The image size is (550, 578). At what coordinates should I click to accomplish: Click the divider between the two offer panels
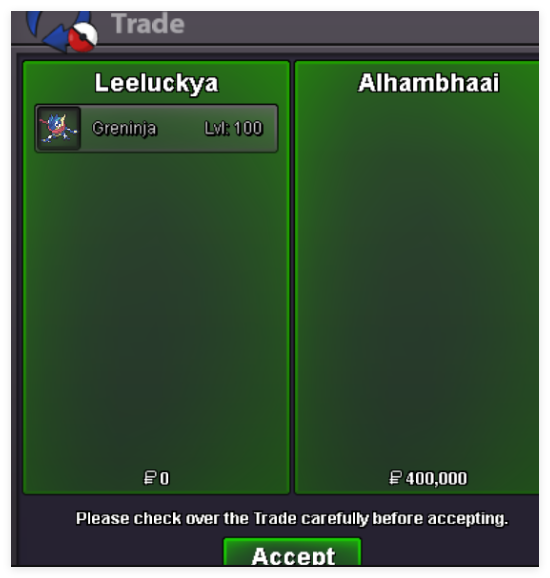[x=292, y=277]
